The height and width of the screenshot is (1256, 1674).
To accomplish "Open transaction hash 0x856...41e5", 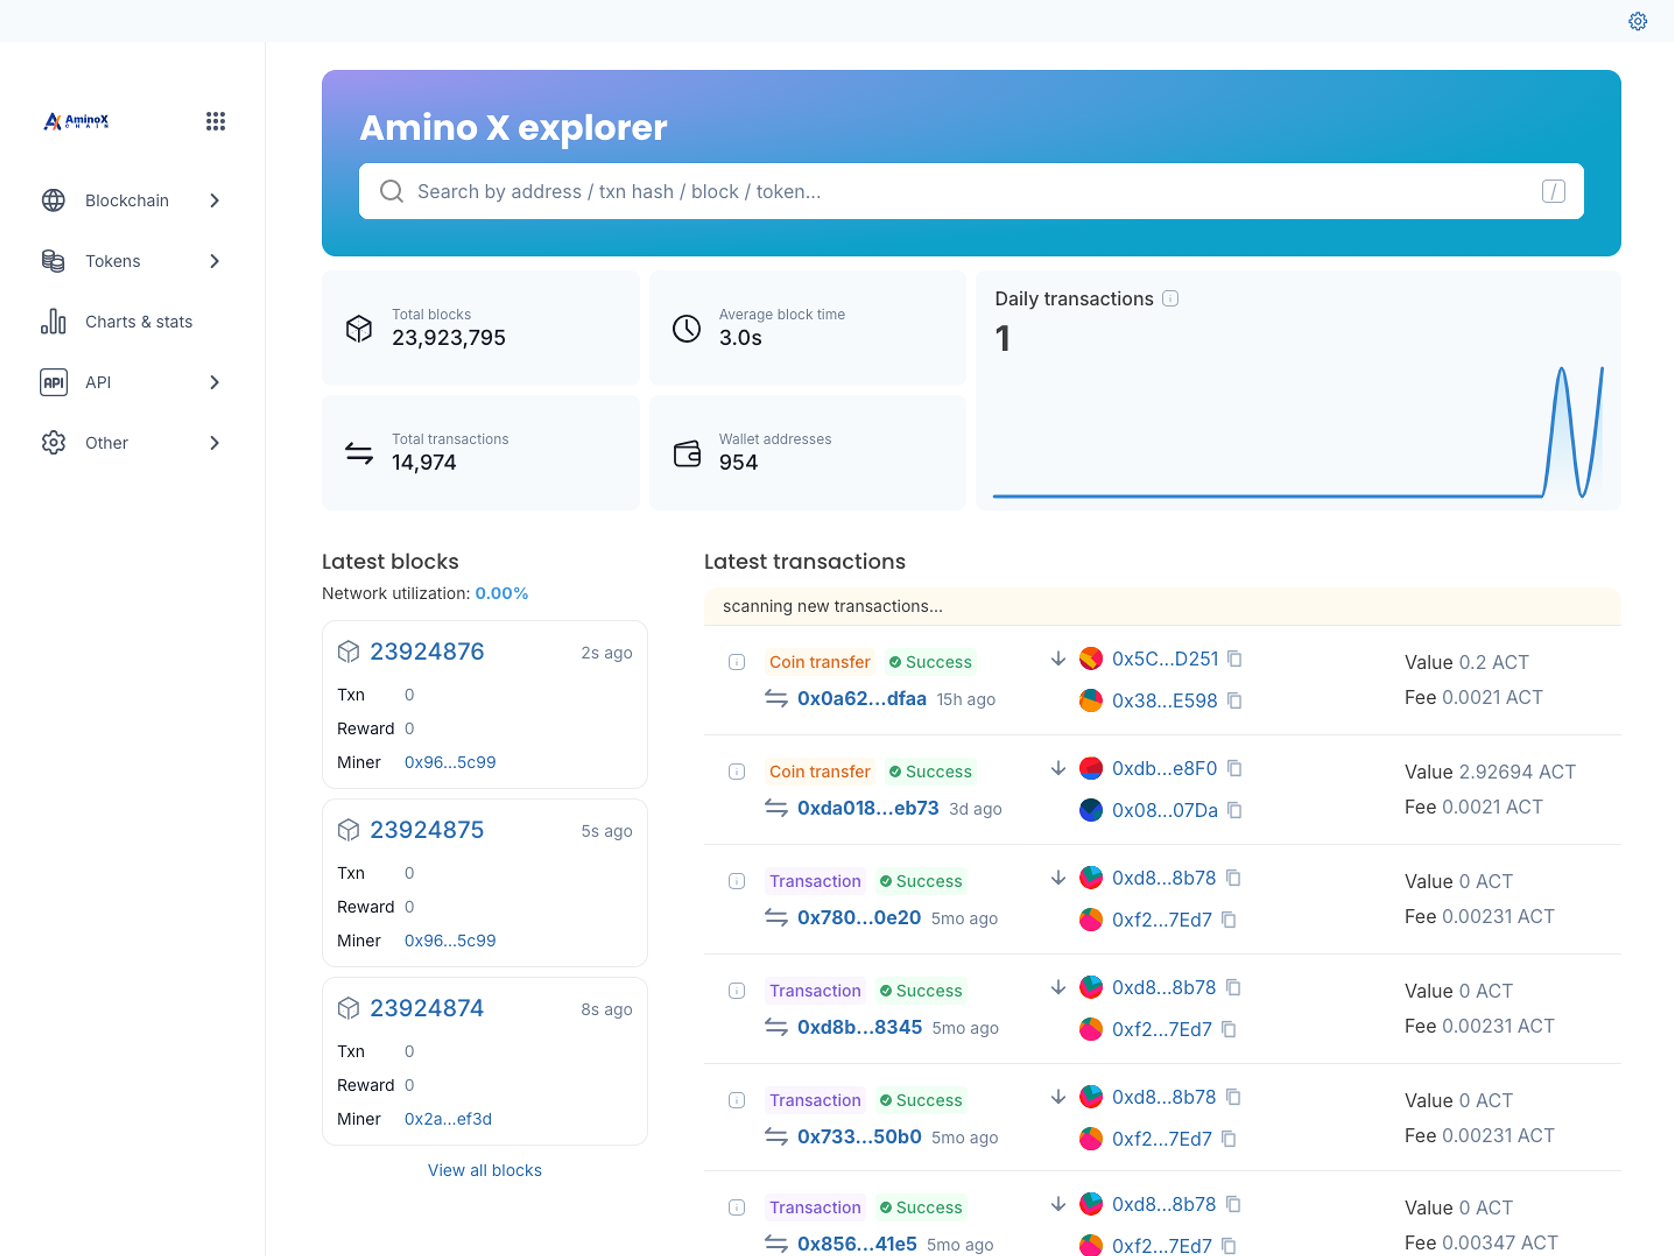I will pyautogui.click(x=857, y=1244).
